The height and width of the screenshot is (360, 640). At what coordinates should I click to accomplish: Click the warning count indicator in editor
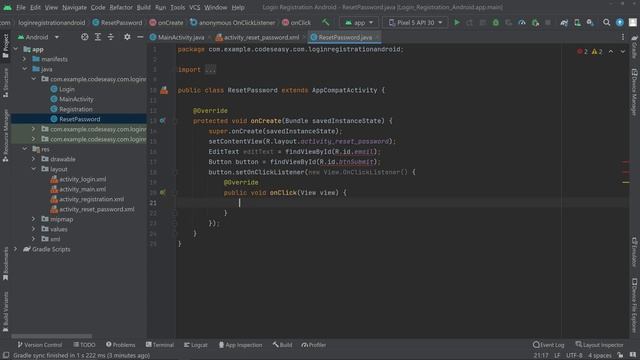(597, 51)
